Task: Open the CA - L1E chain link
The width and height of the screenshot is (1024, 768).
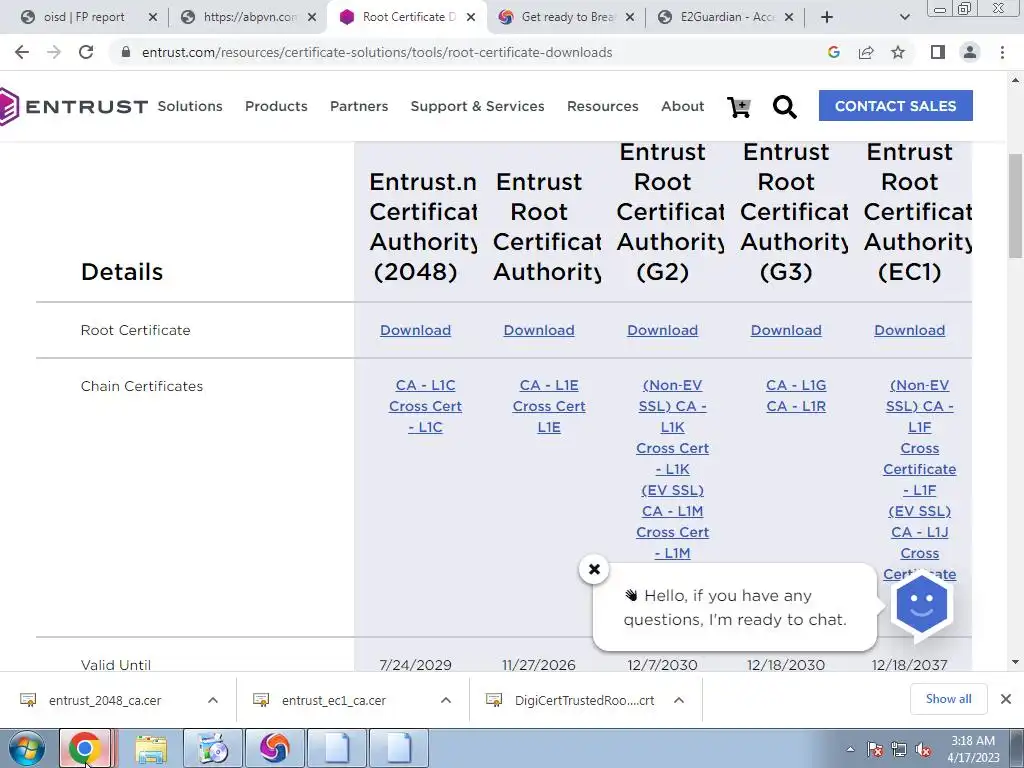Action: 549,385
